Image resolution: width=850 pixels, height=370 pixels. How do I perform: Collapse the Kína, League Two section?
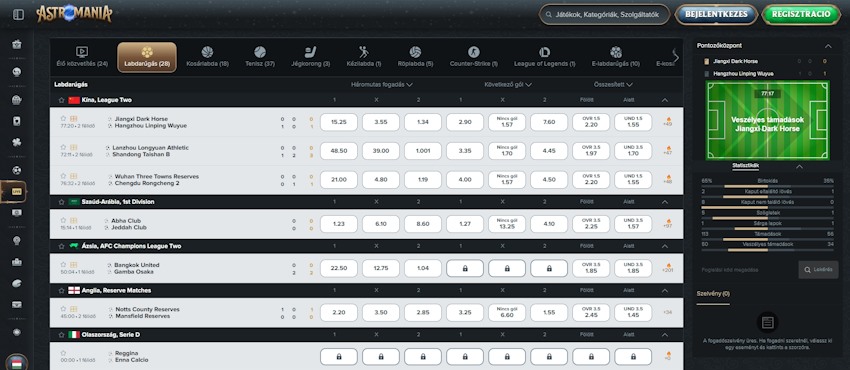tap(665, 100)
